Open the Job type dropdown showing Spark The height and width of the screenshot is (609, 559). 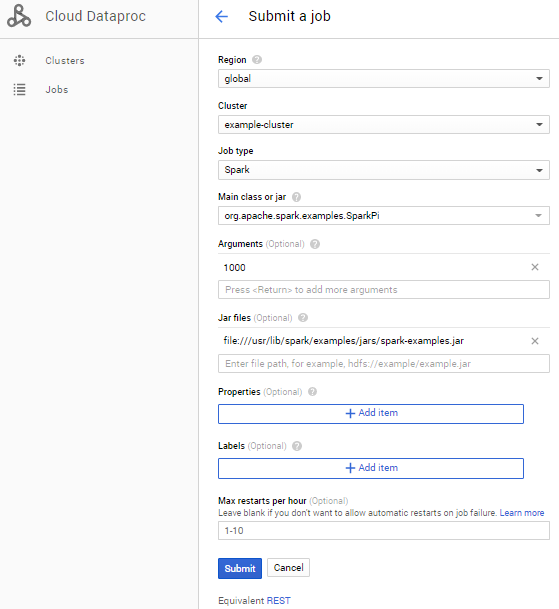coord(384,170)
